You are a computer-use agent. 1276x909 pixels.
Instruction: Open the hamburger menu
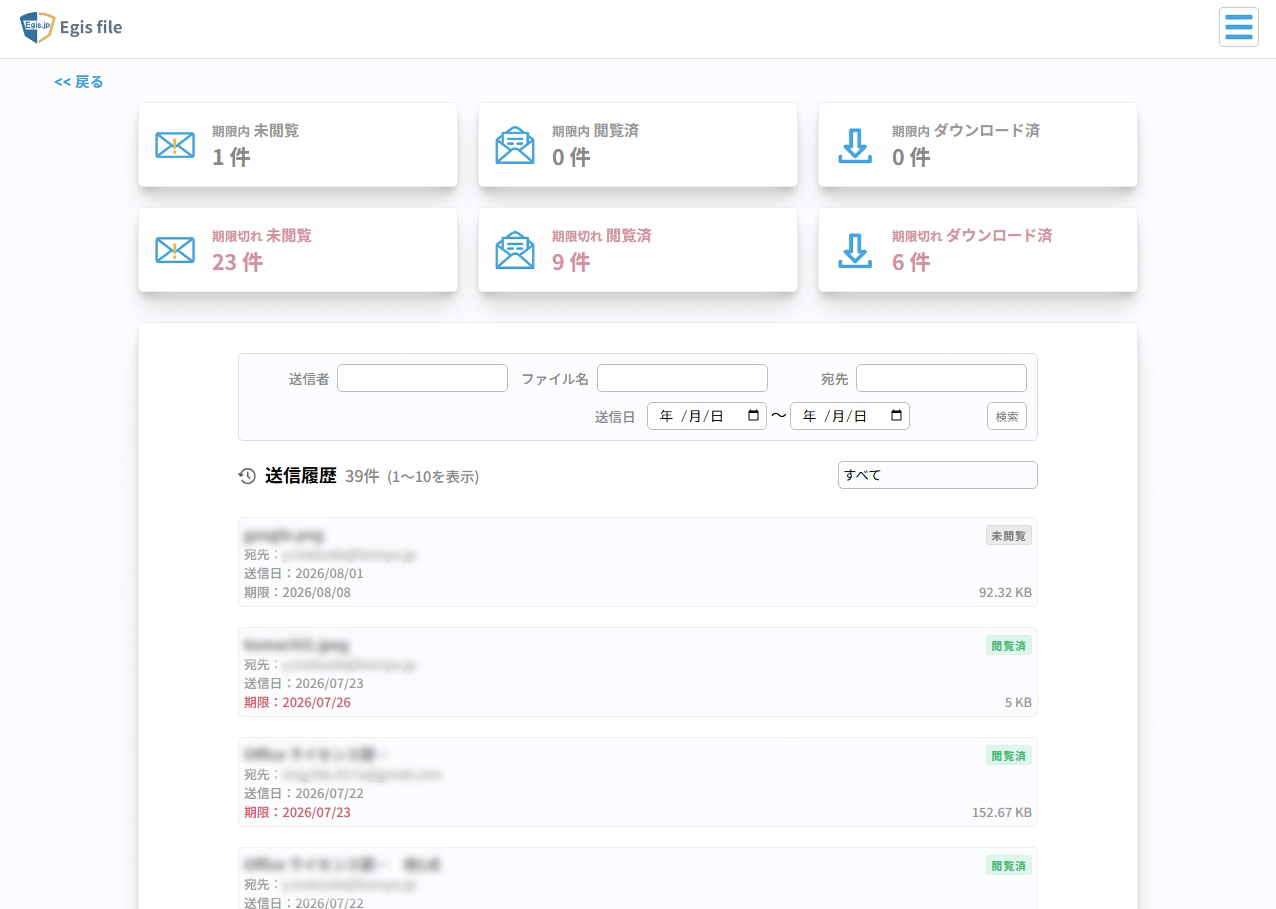pos(1238,27)
